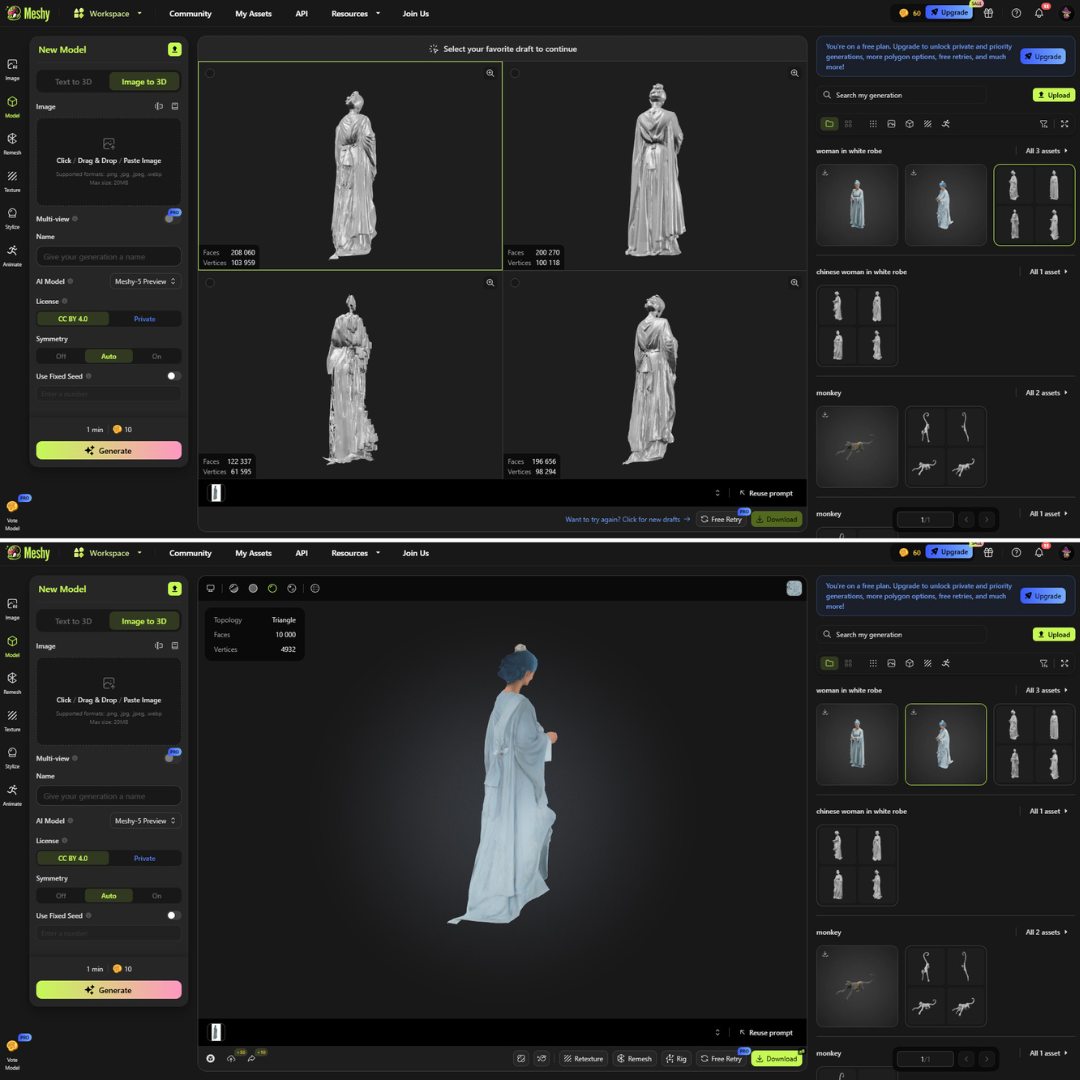Switch to the Image to 3D tab in lower window

pyautogui.click(x=144, y=621)
